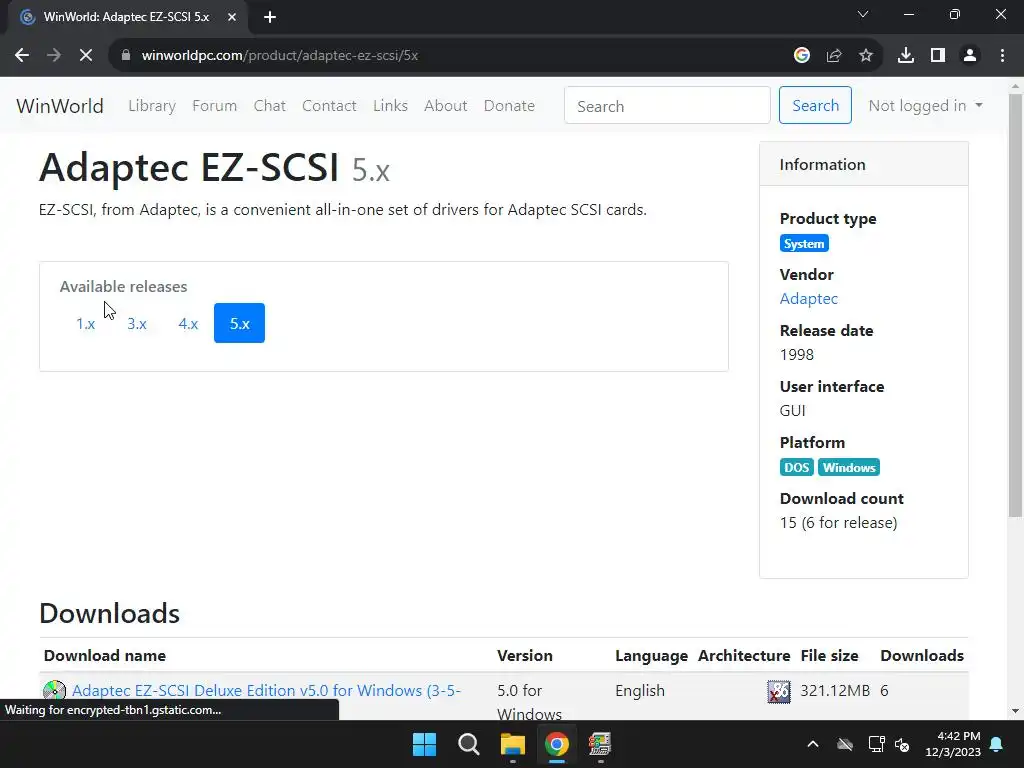1024x768 pixels.
Task: Open the Contact menu item
Action: pyautogui.click(x=329, y=106)
